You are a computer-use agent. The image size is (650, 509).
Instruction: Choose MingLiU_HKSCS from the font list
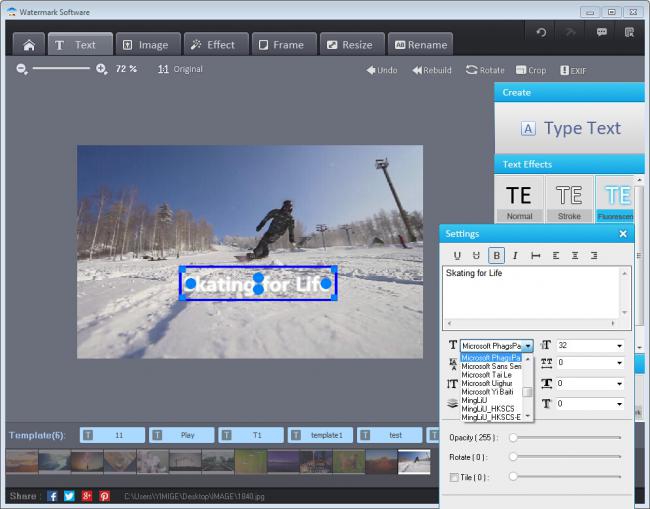[x=491, y=409]
